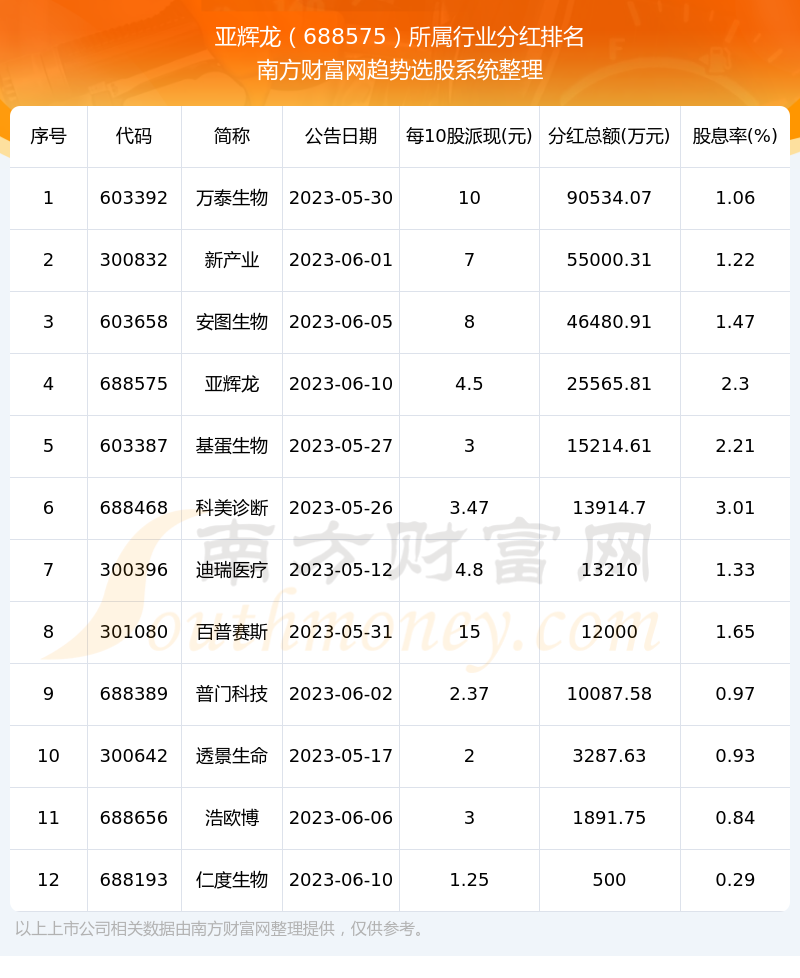The height and width of the screenshot is (978, 800).
Task: Select the 公告日期 column header
Action: pyautogui.click(x=340, y=136)
